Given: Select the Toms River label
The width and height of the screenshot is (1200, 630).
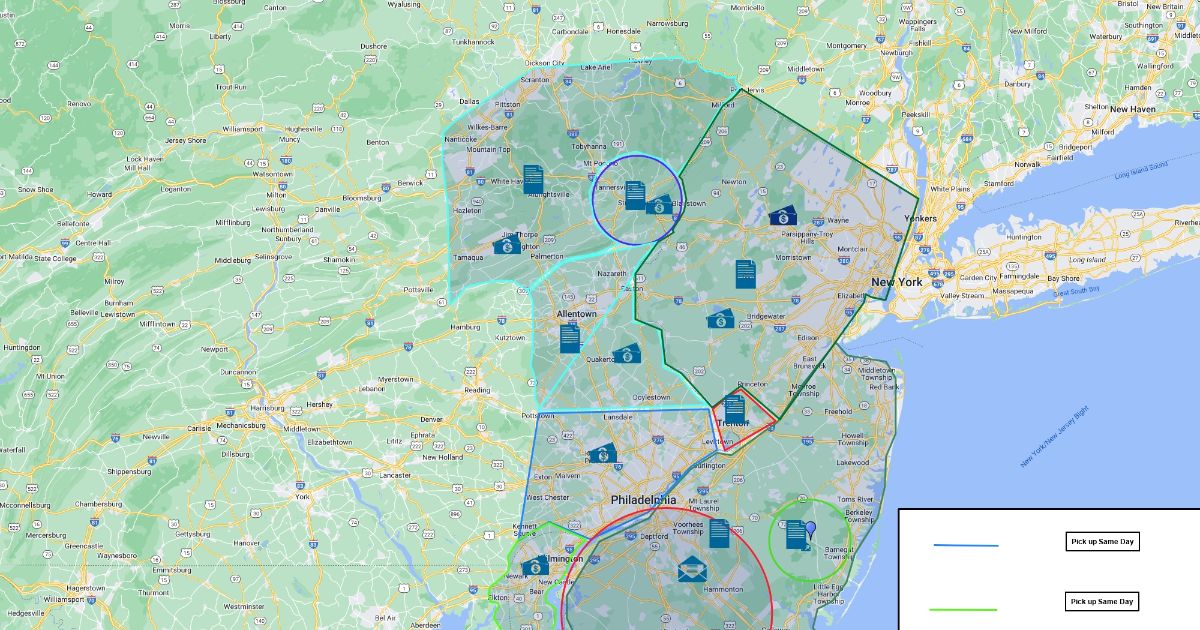Looking at the screenshot, I should pyautogui.click(x=856, y=499).
